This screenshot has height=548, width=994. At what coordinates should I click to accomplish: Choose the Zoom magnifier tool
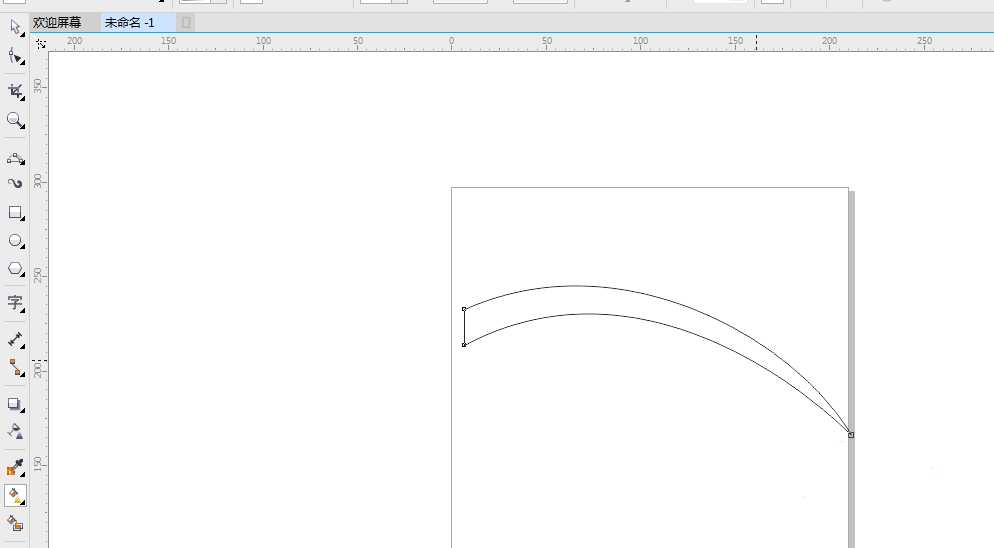(x=15, y=120)
